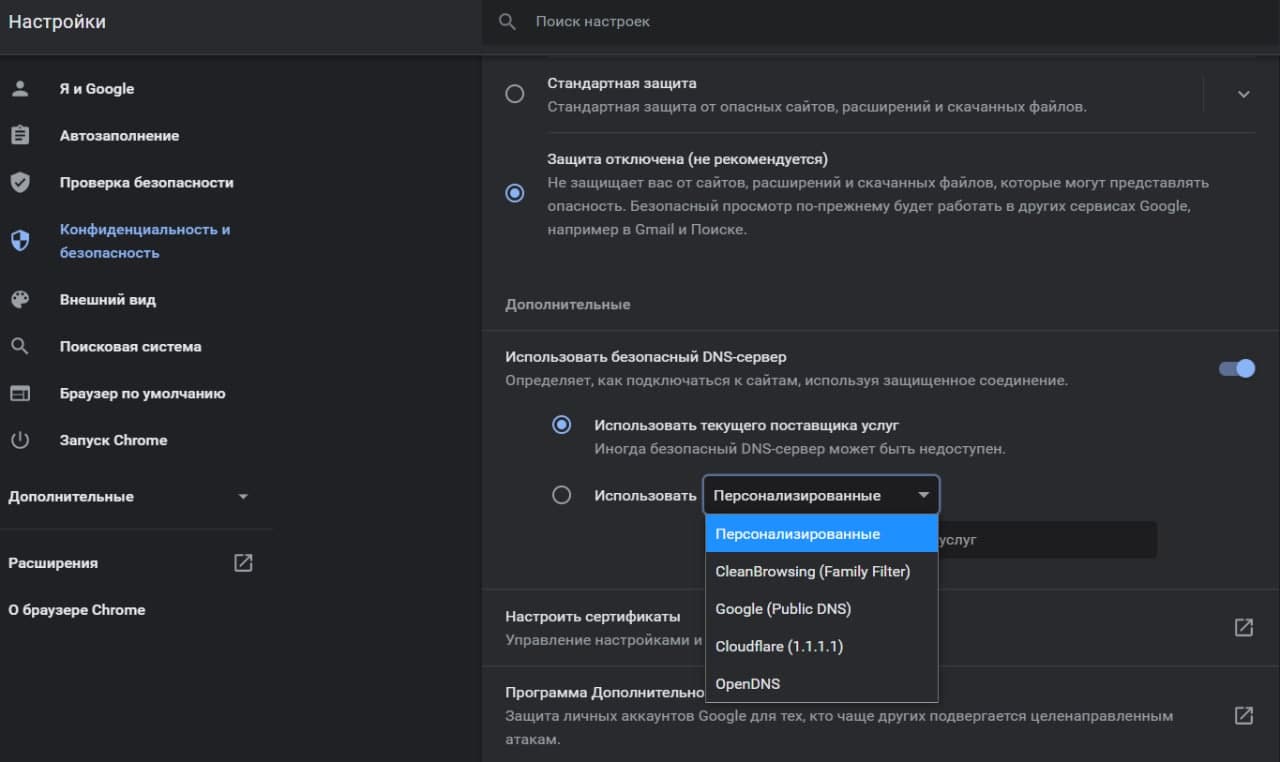Click the shield checkmark icon Проверка безопасности
This screenshot has width=1280, height=762.
20,182
